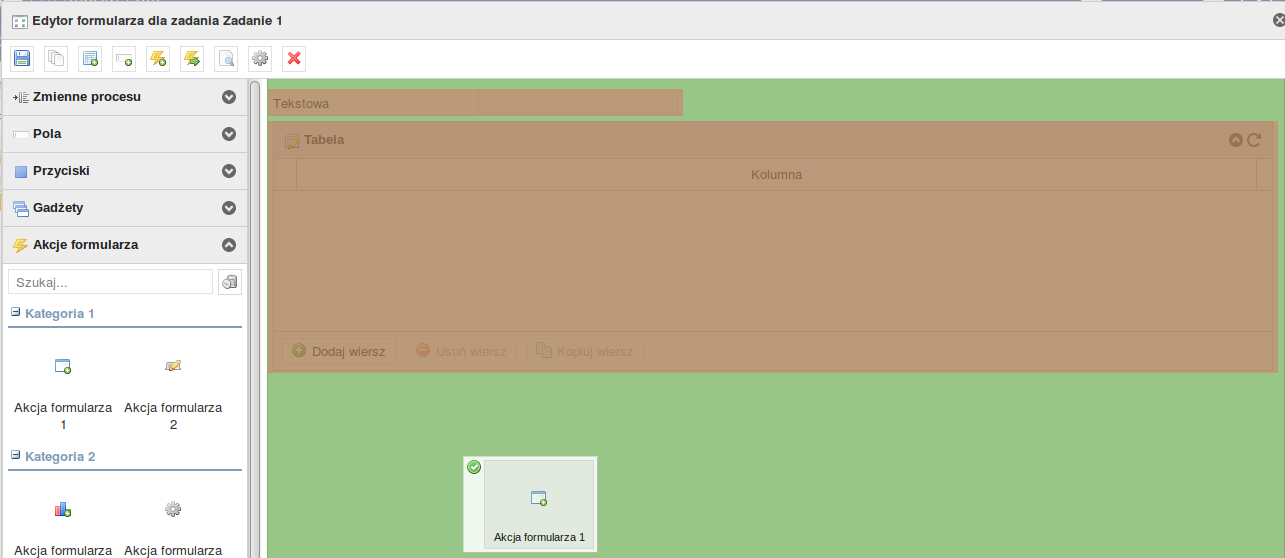Screen dimensions: 1285x558
Task: Collapse the Kategoria 1 group
Action: 15,312
